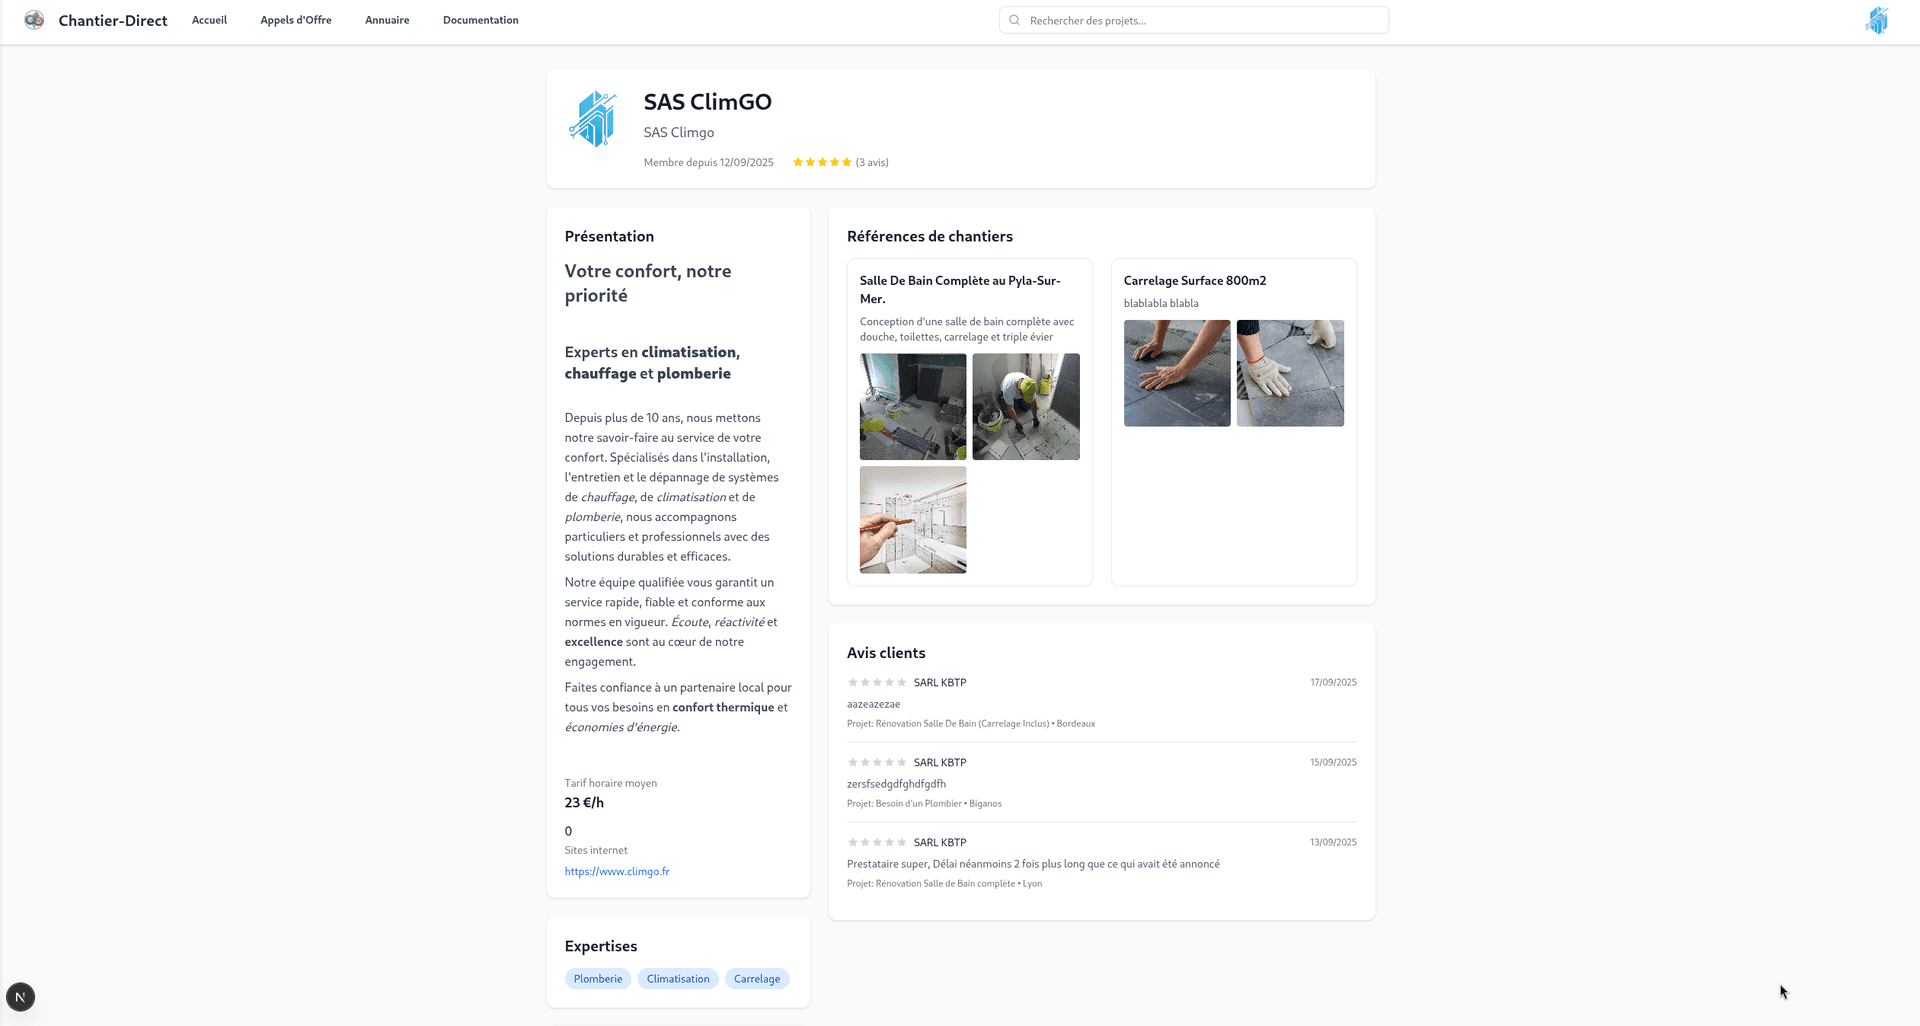Click the five-star rating in profile header
This screenshot has width=1920, height=1026.
point(821,162)
